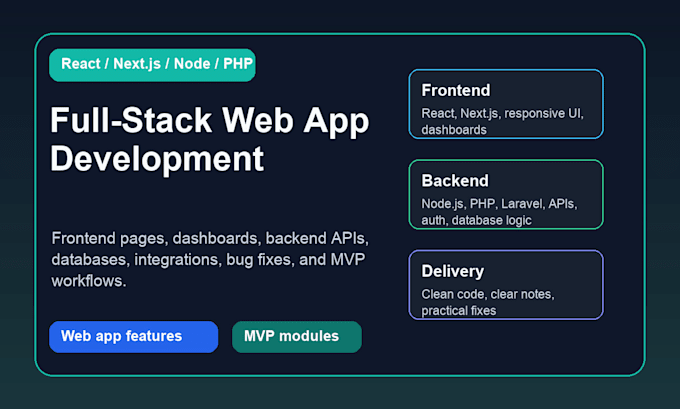Click 'Node.js, PHP, Laravel, APIs' description text

(x=499, y=212)
